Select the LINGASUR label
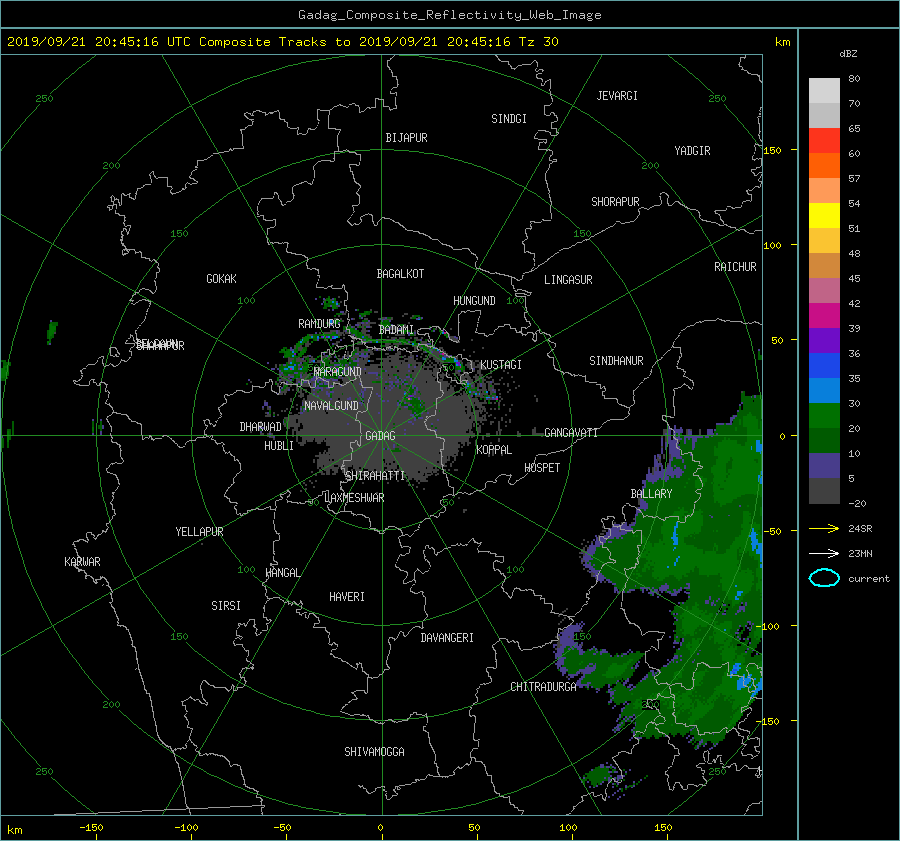This screenshot has height=841, width=900. point(568,280)
